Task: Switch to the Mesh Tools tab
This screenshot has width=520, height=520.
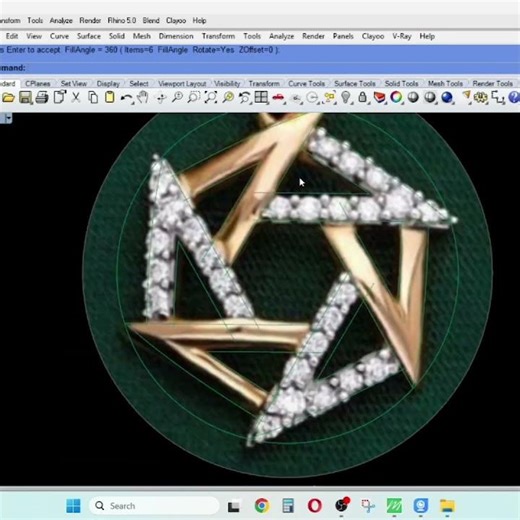Action: pos(445,83)
